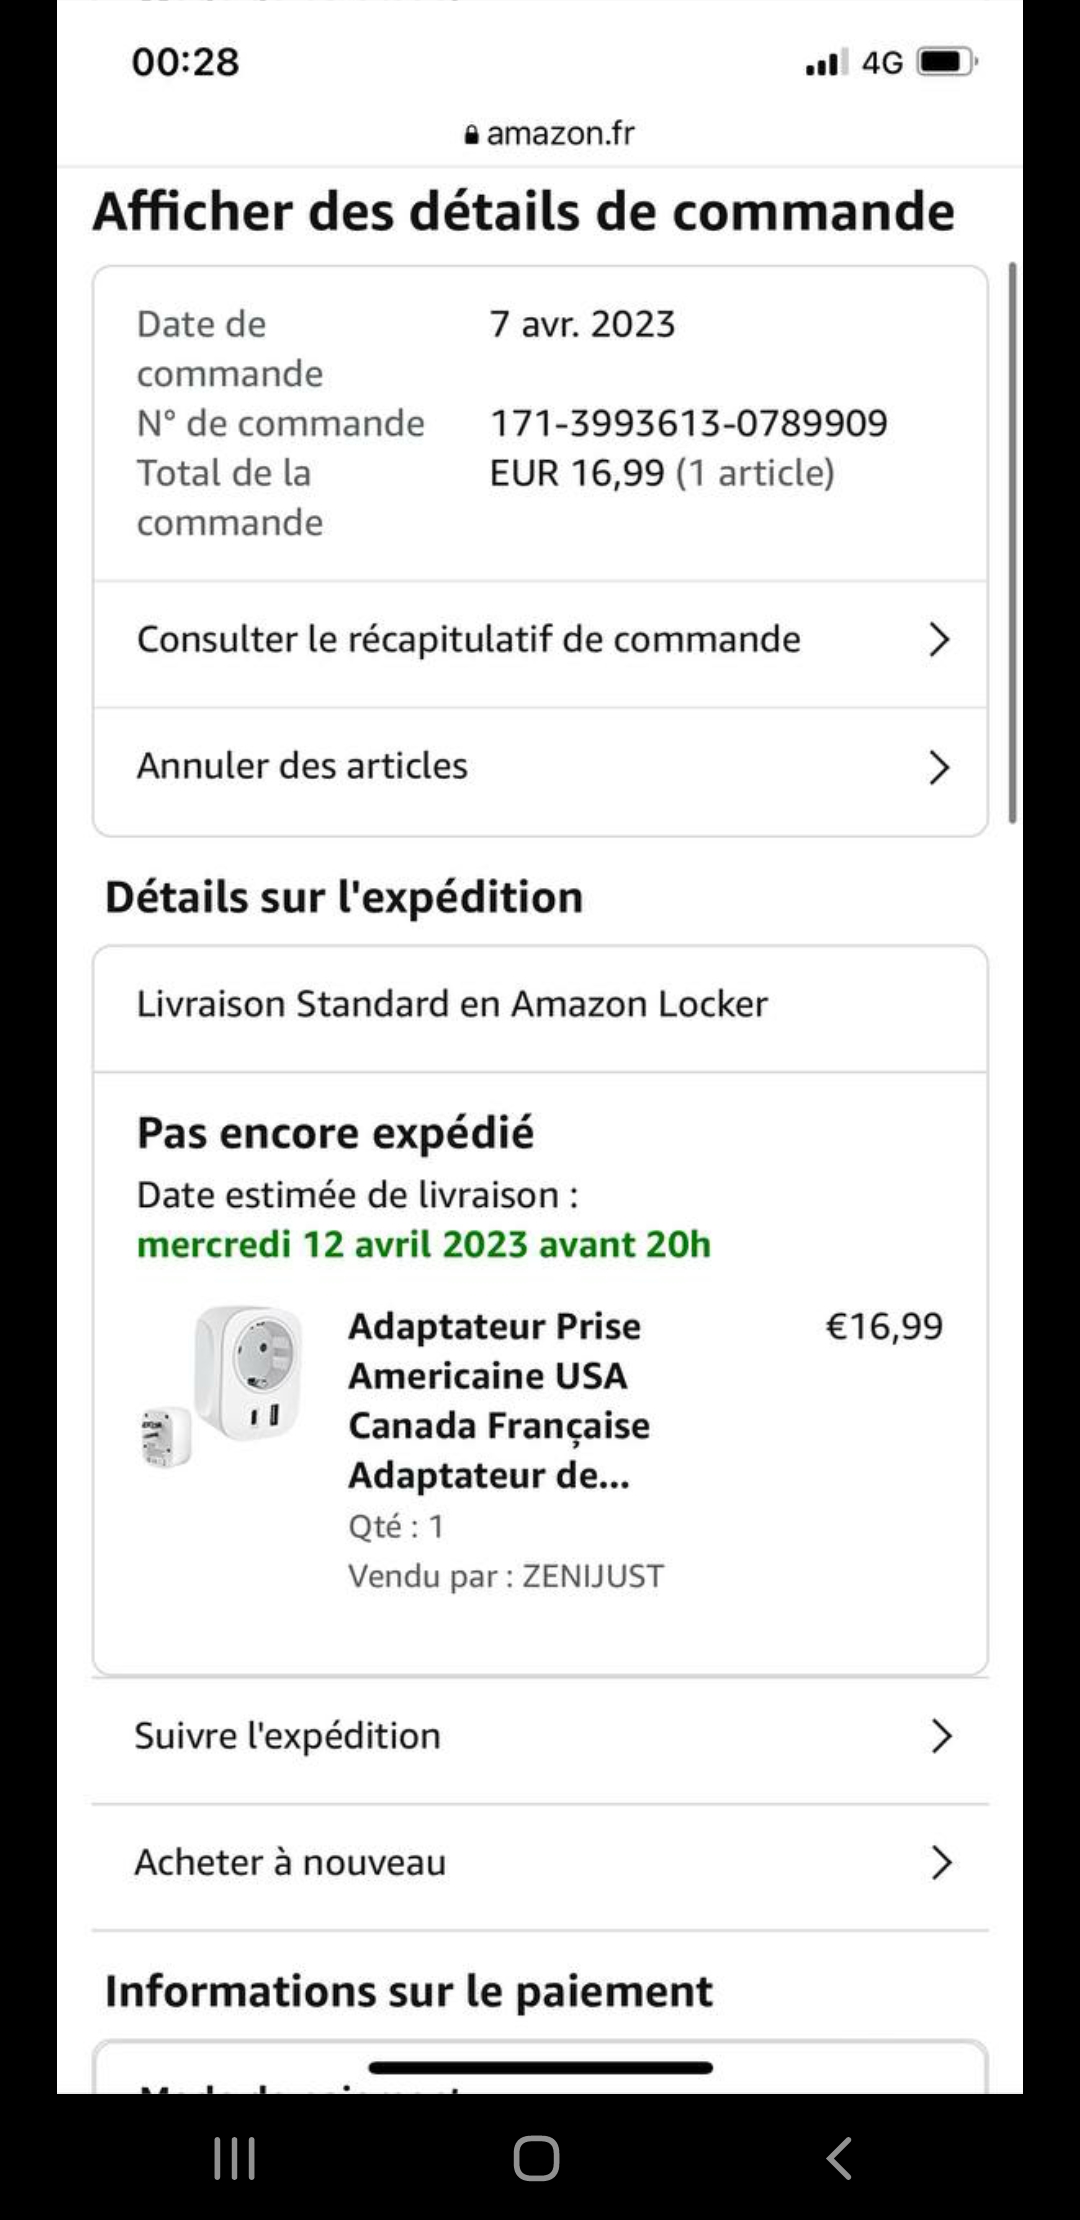Tap the lock icon beside amazon.fr
The image size is (1080, 2220).
(x=472, y=135)
